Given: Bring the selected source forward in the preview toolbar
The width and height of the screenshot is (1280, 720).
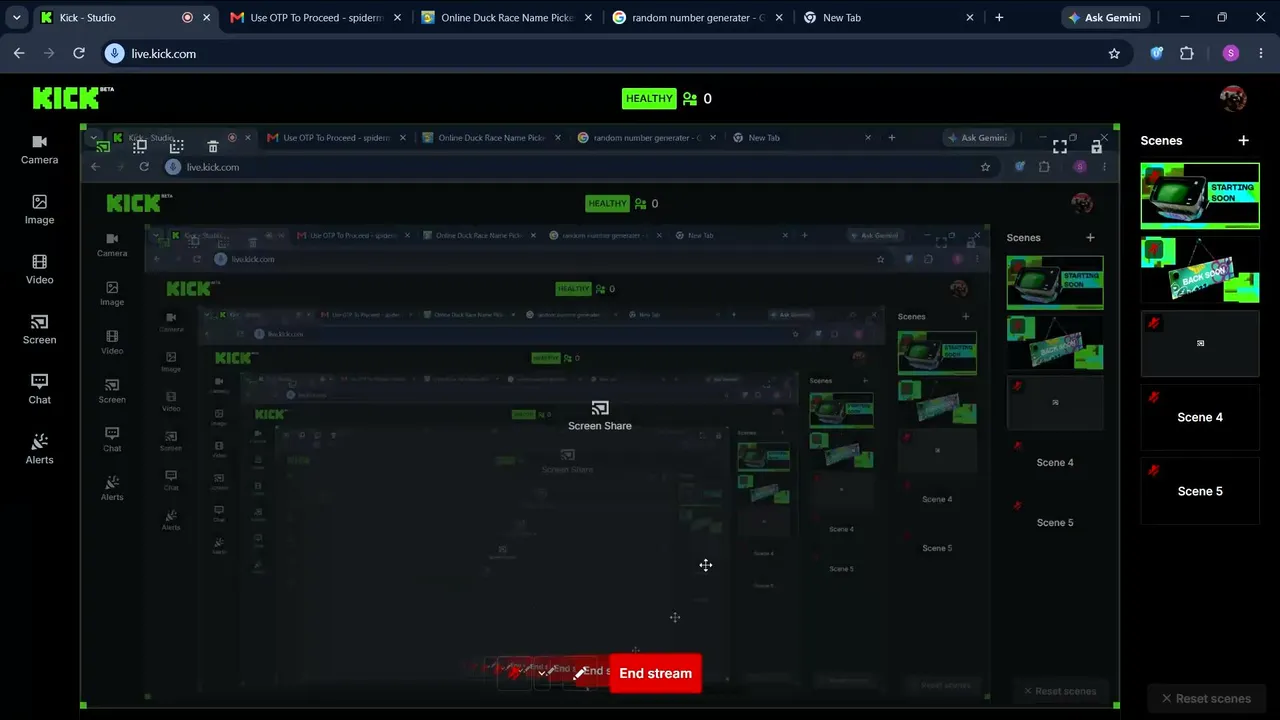Looking at the screenshot, I should pyautogui.click(x=140, y=146).
